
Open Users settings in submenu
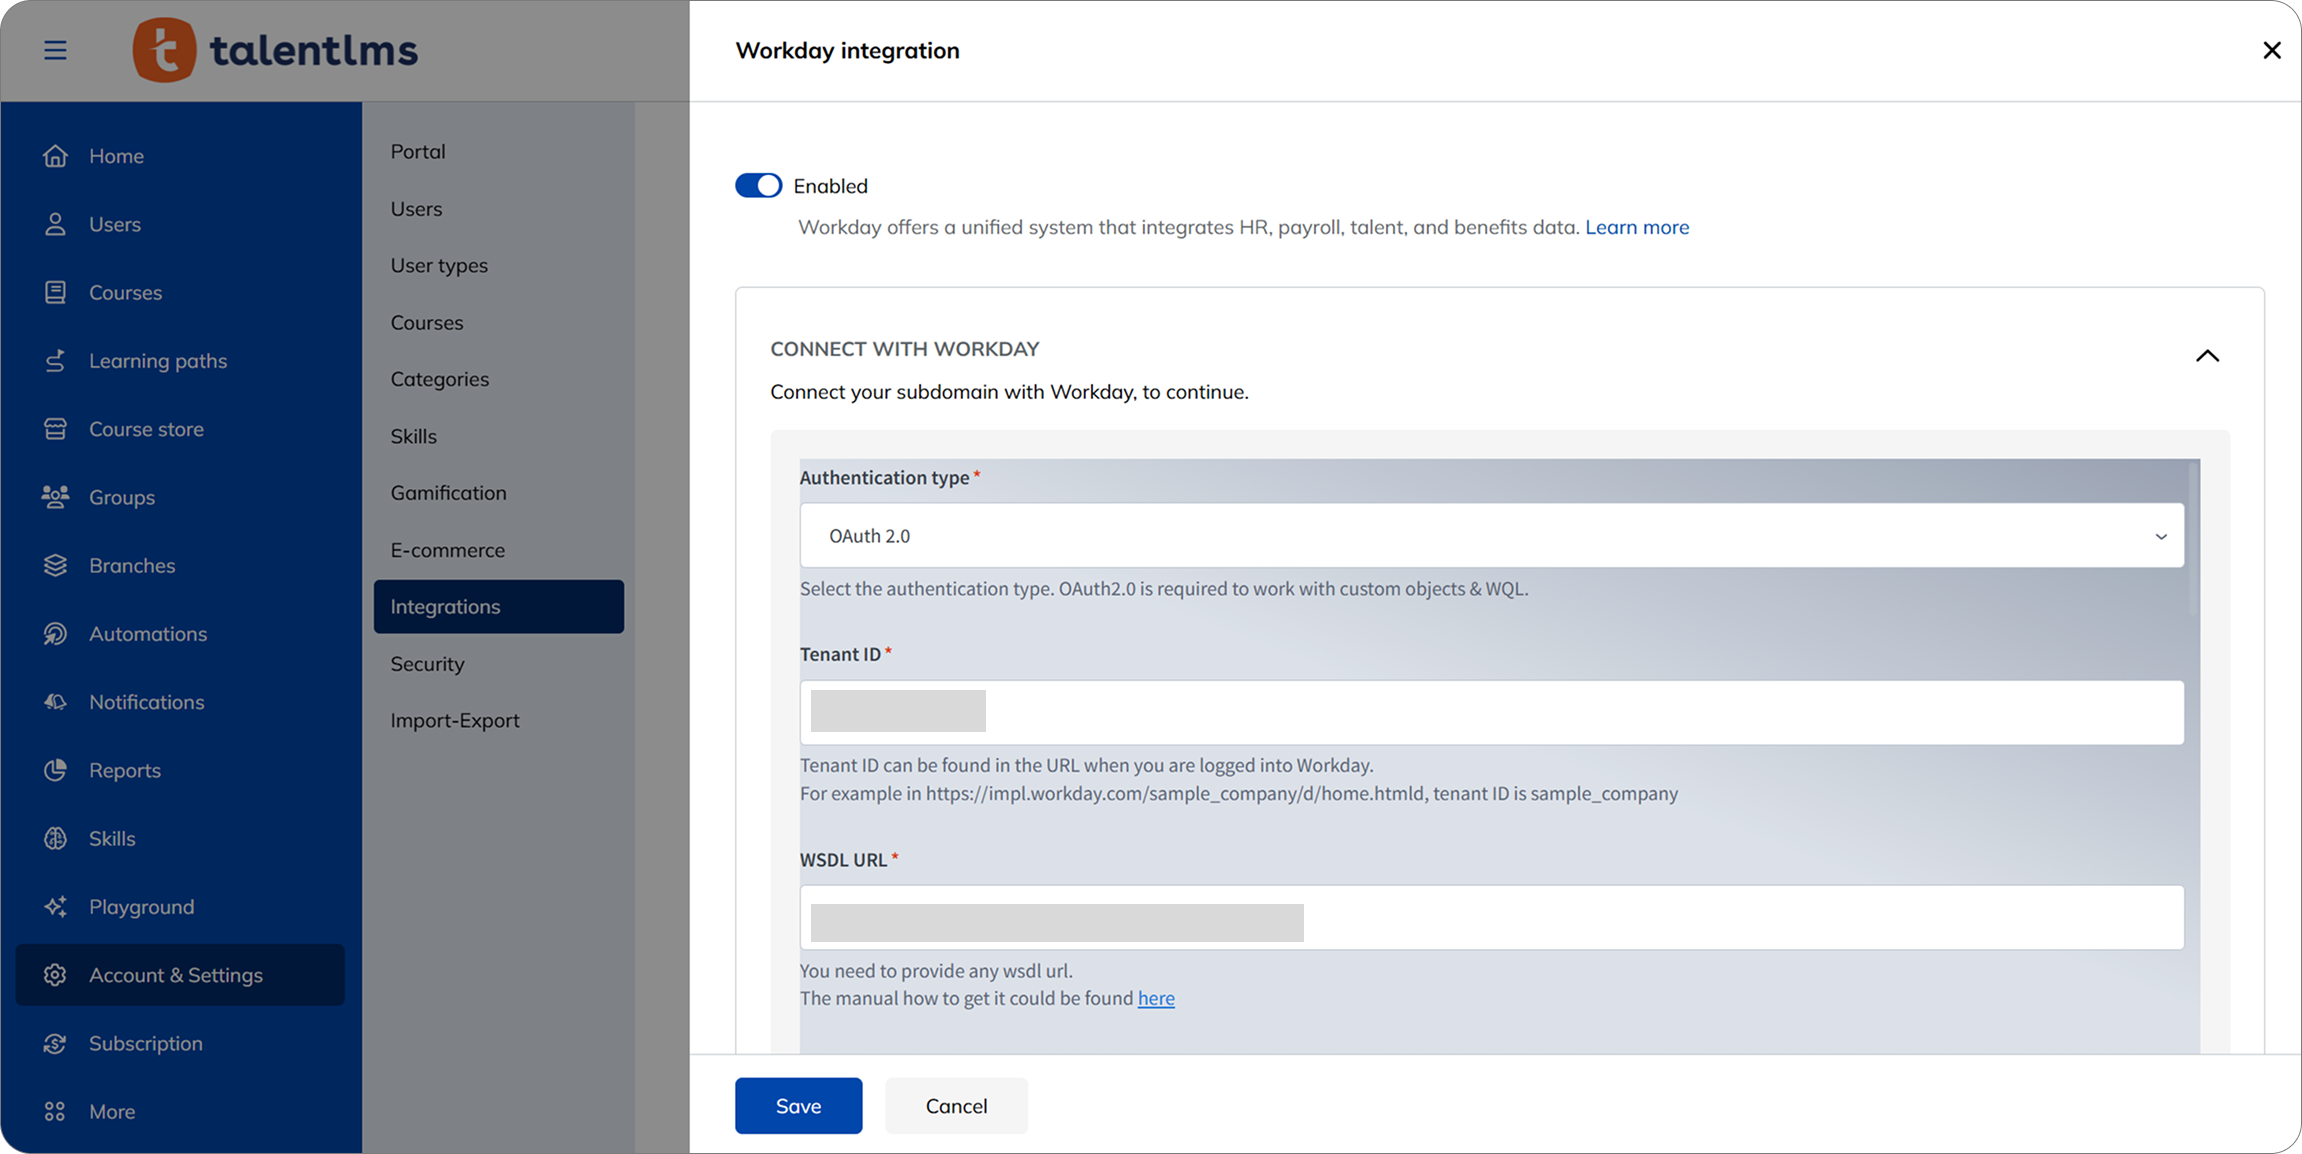(416, 208)
